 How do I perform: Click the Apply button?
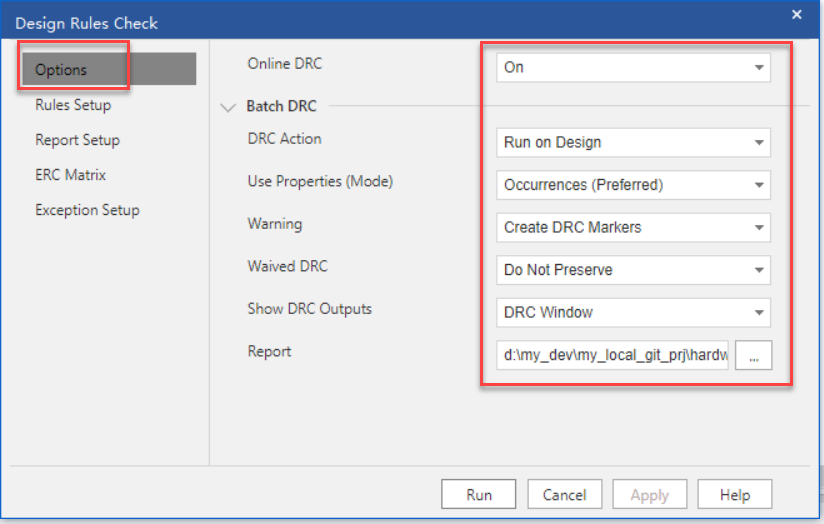(649, 495)
